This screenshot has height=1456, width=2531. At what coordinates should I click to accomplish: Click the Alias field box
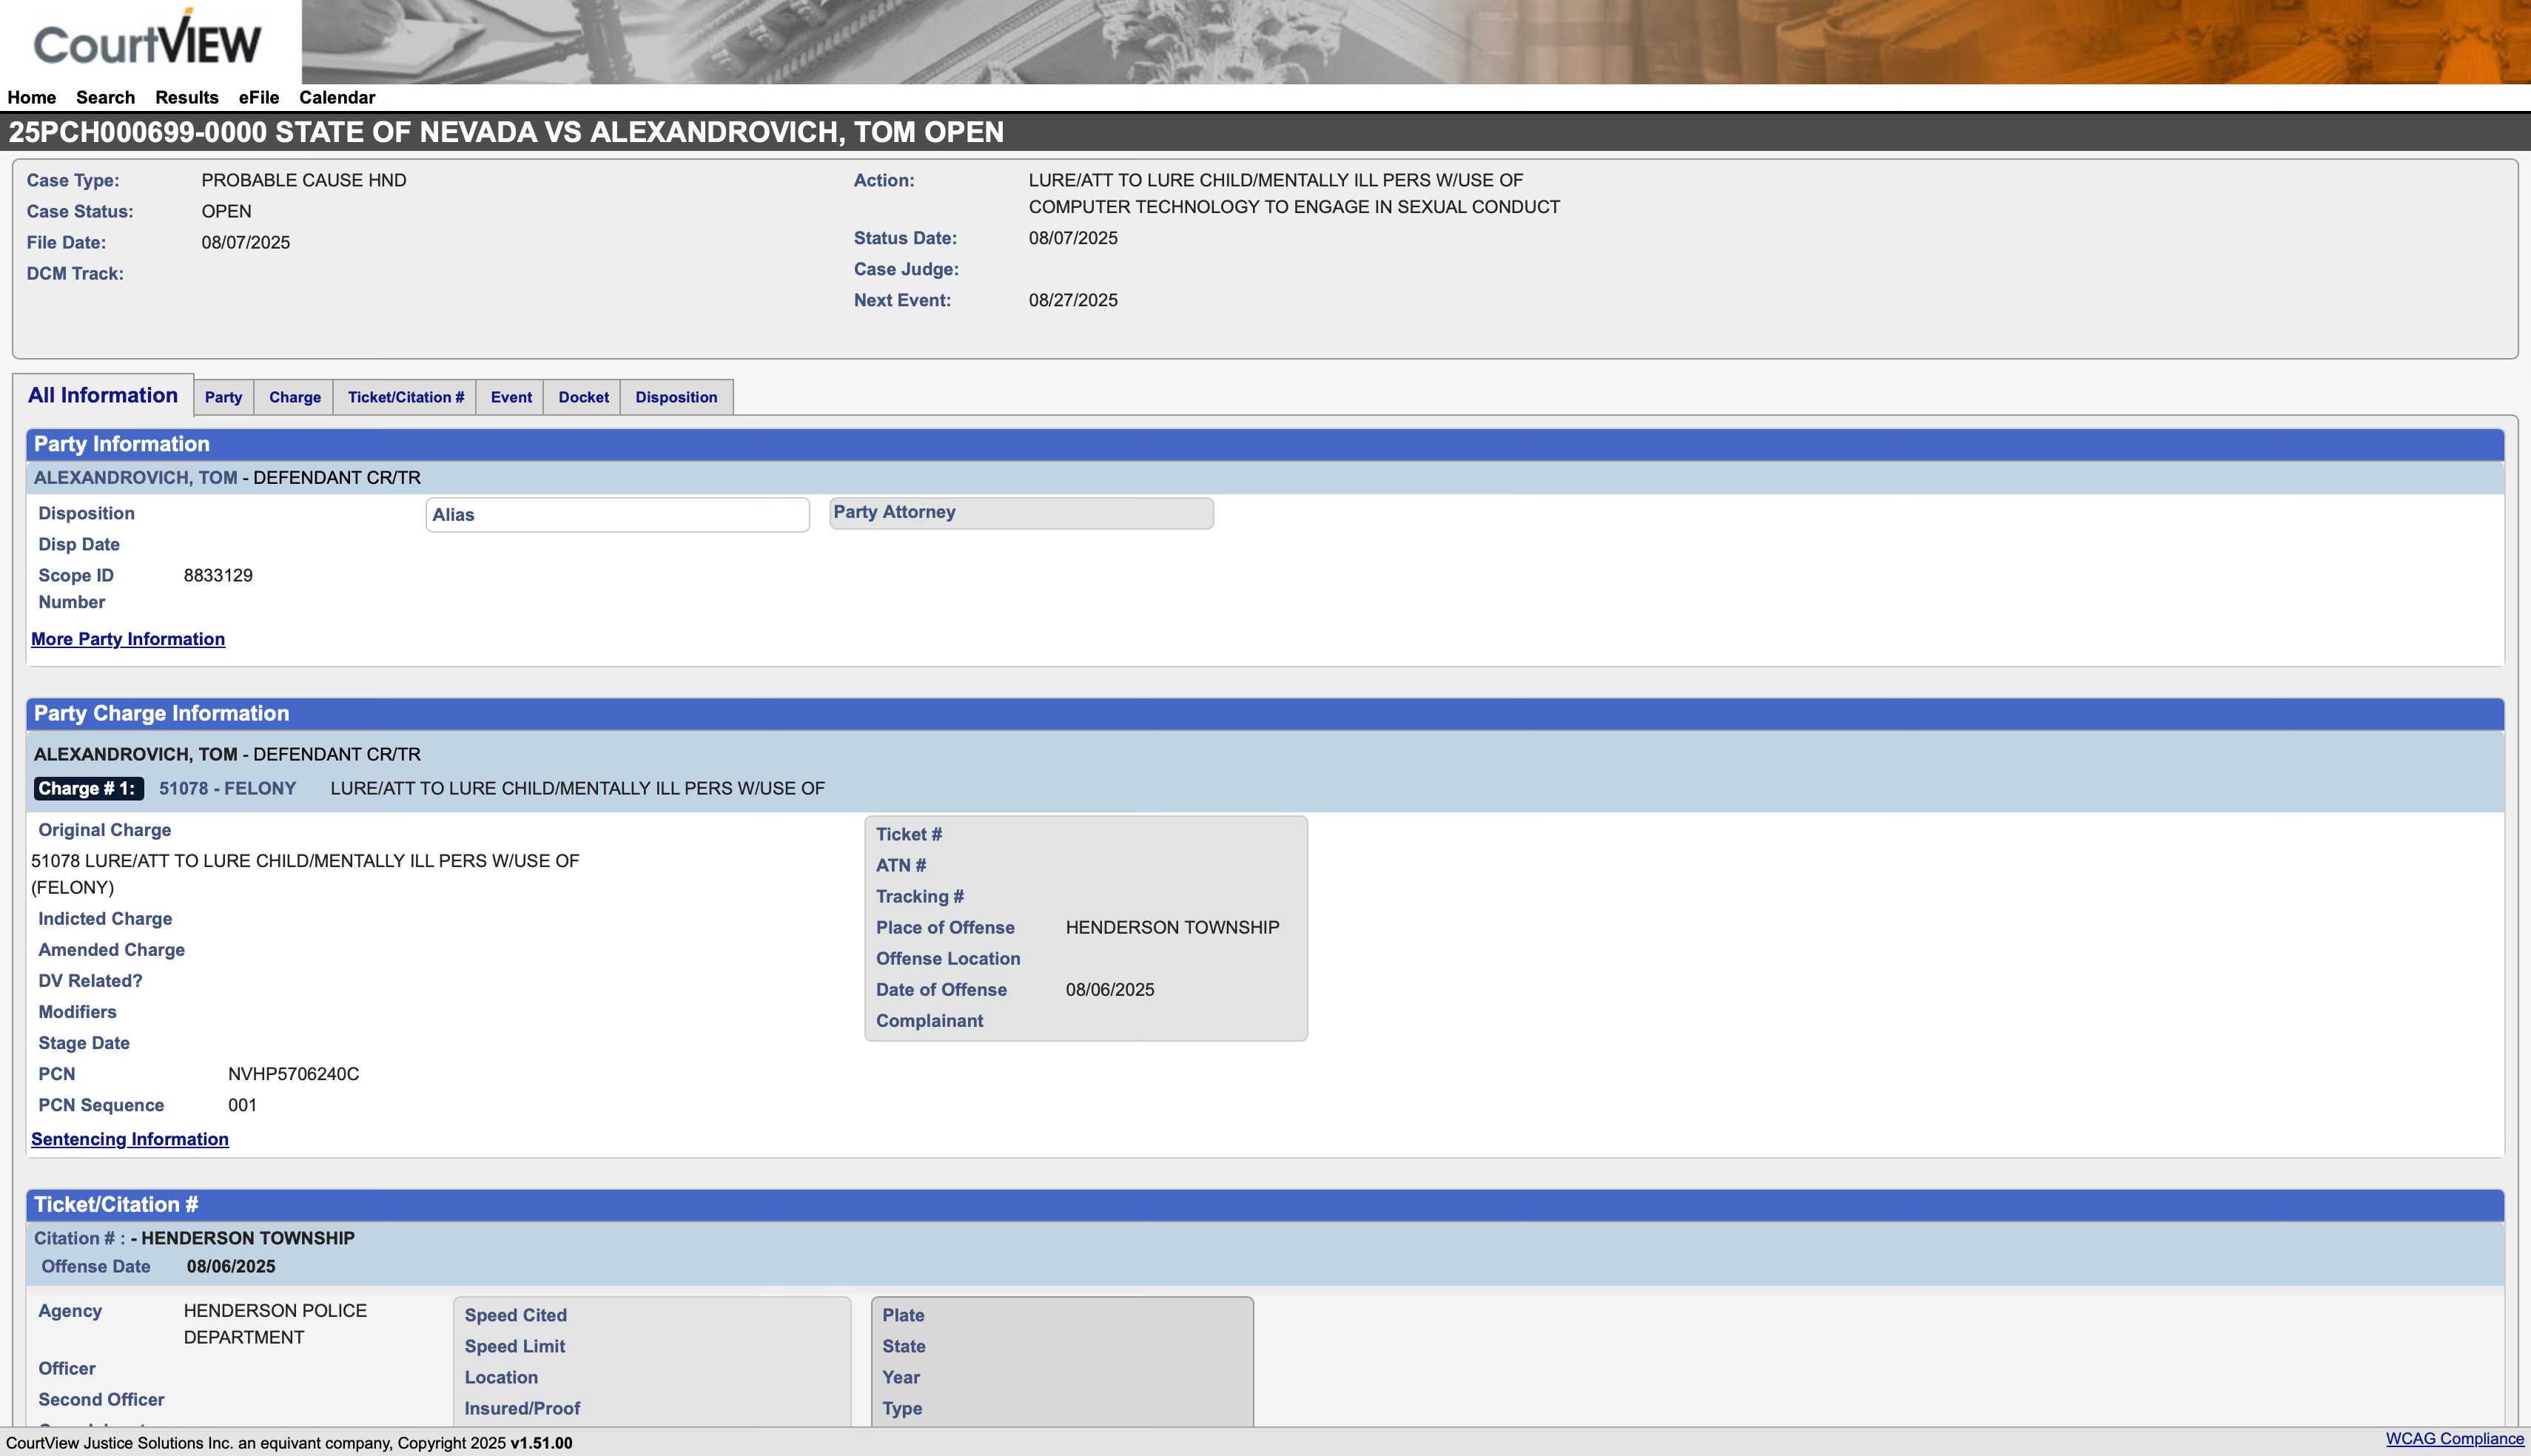click(617, 515)
